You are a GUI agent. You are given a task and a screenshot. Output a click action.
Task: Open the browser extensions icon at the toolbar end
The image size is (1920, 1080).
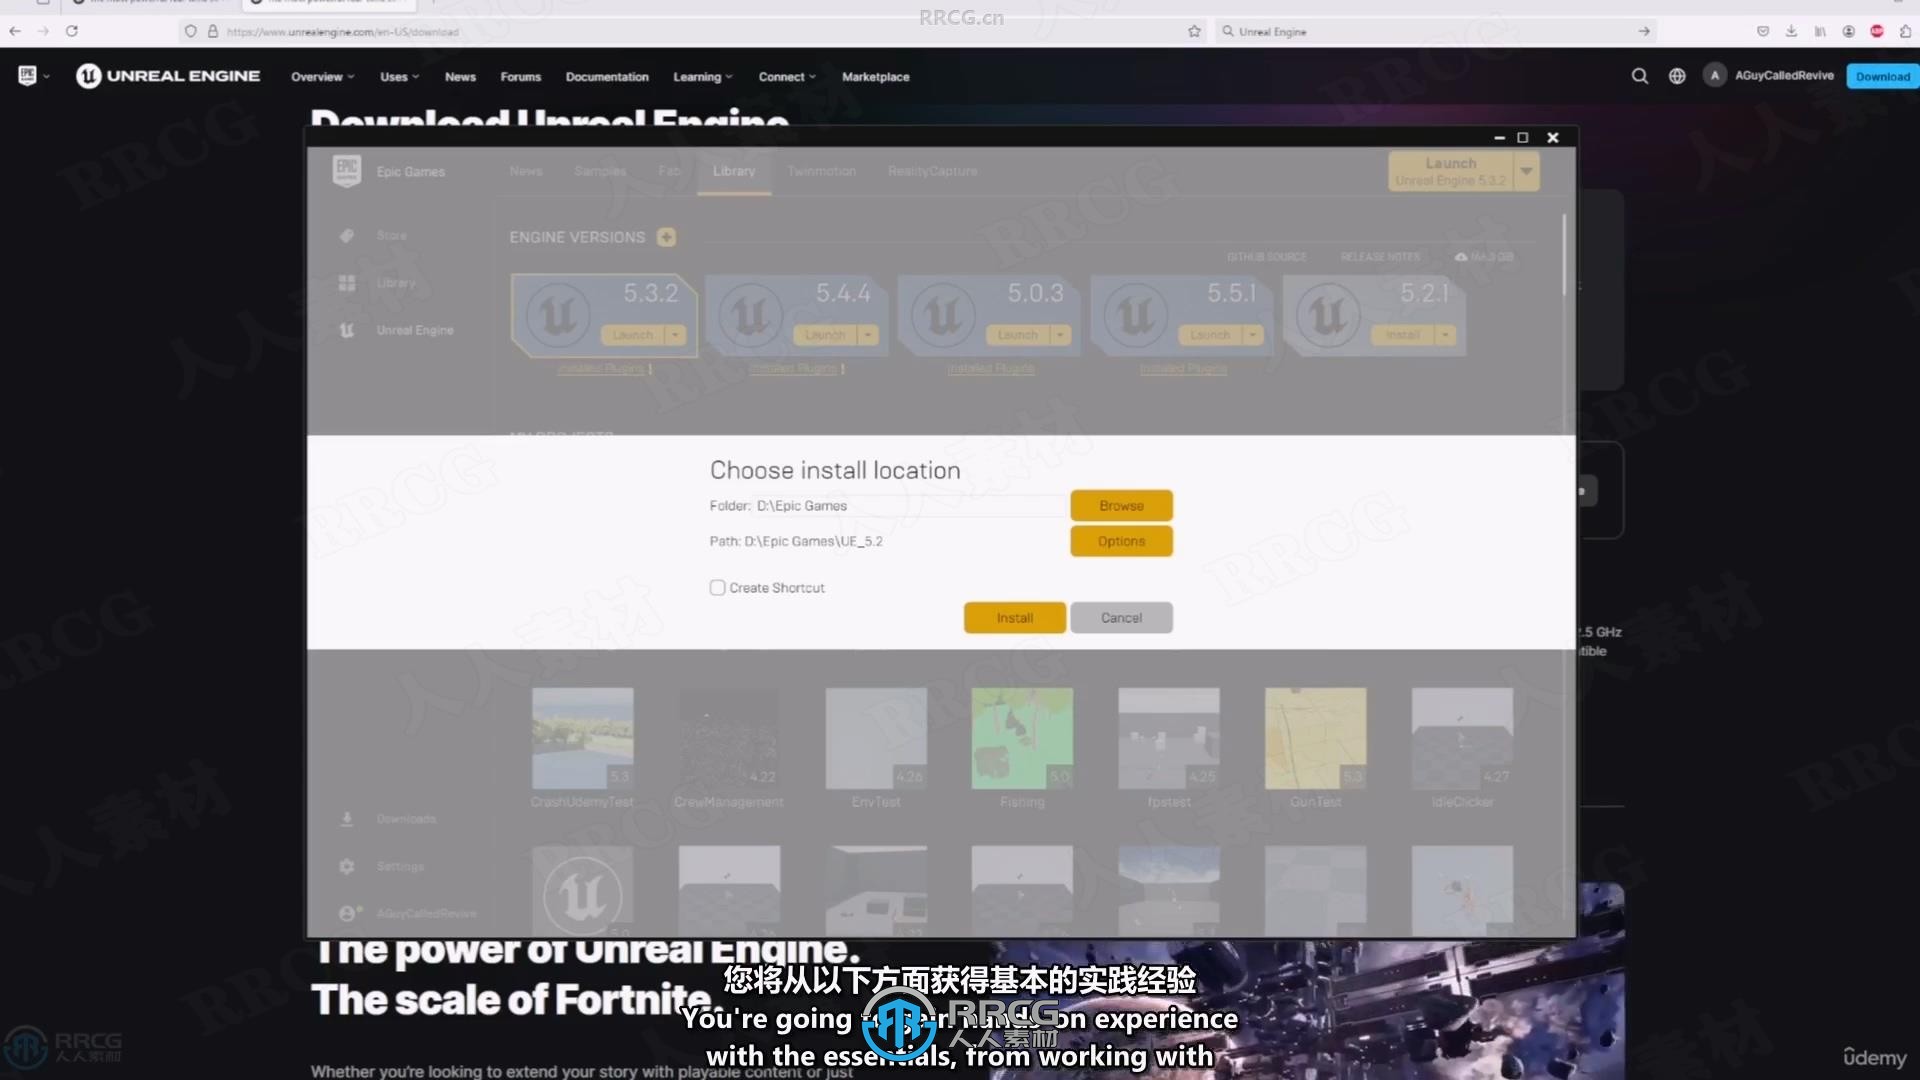point(1906,31)
